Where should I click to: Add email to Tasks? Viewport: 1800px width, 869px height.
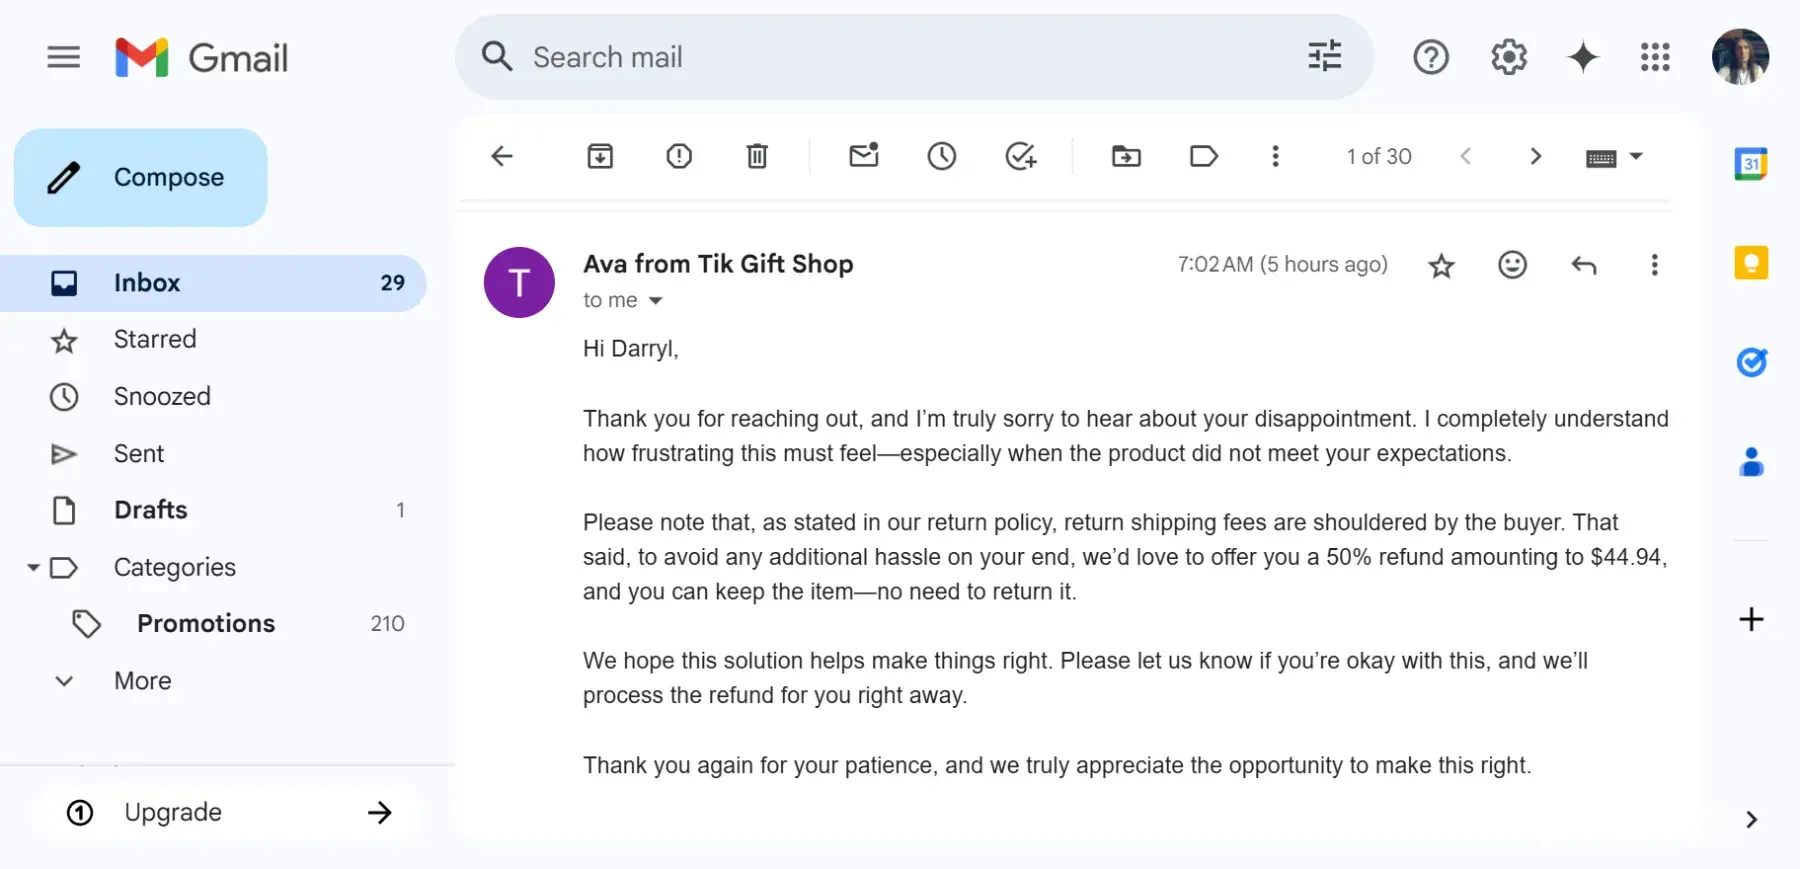point(1020,156)
